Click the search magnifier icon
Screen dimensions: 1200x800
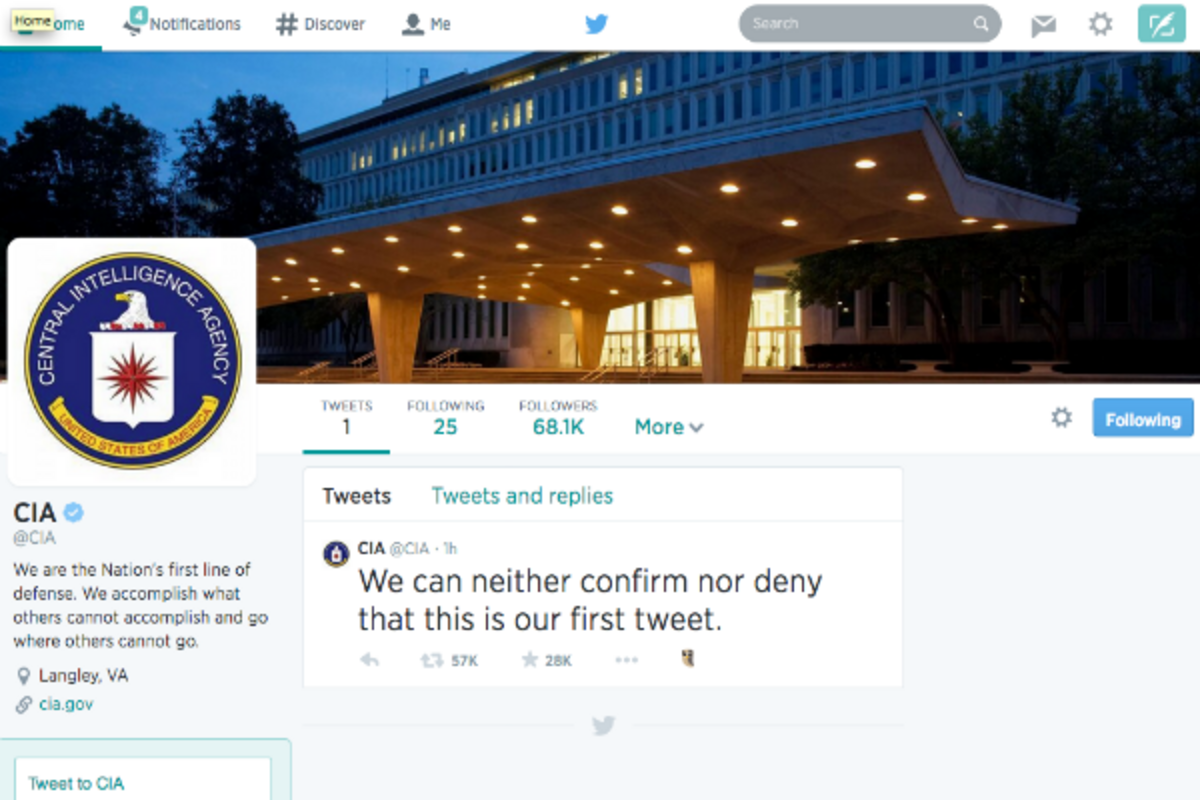coord(981,24)
